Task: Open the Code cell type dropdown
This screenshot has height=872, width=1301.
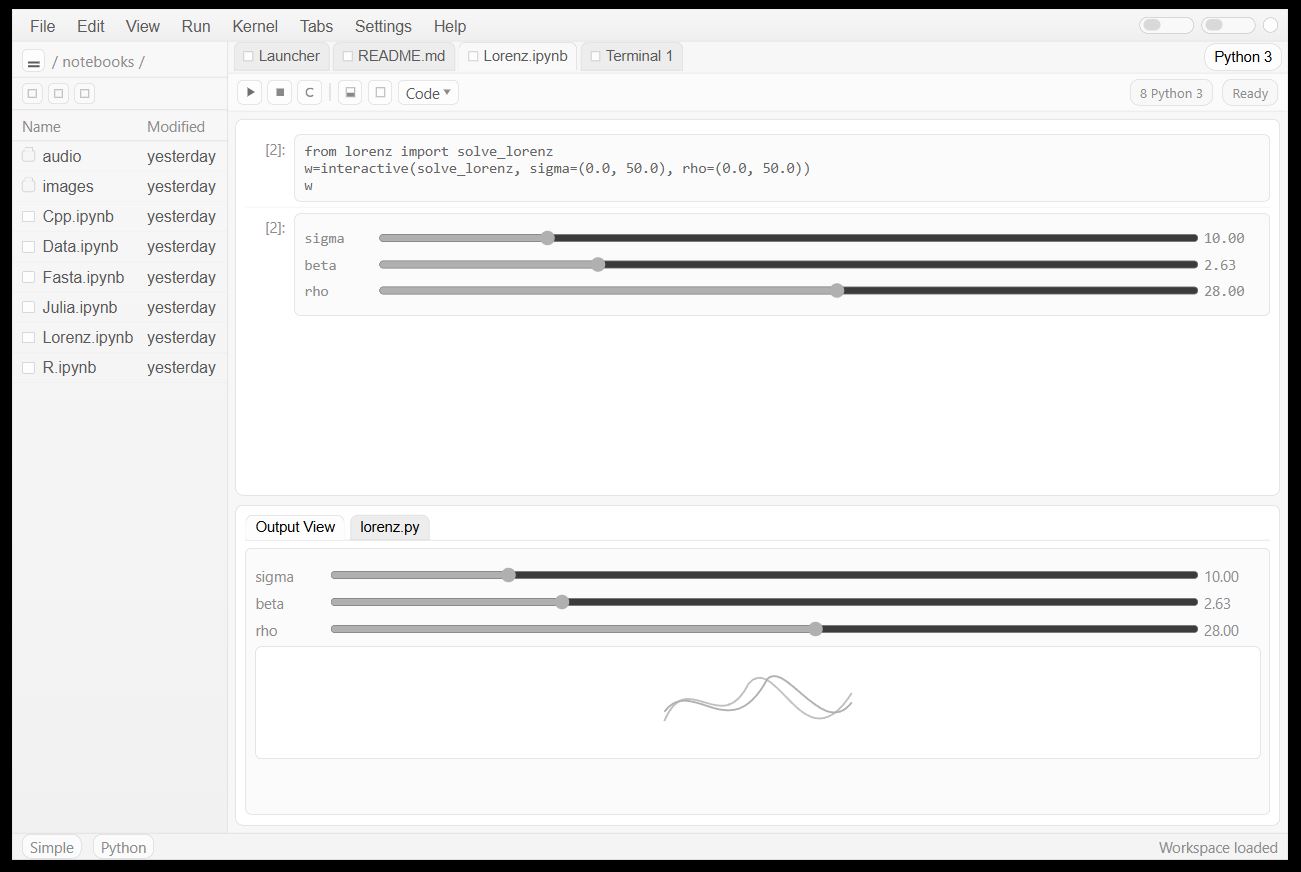Action: pos(428,93)
